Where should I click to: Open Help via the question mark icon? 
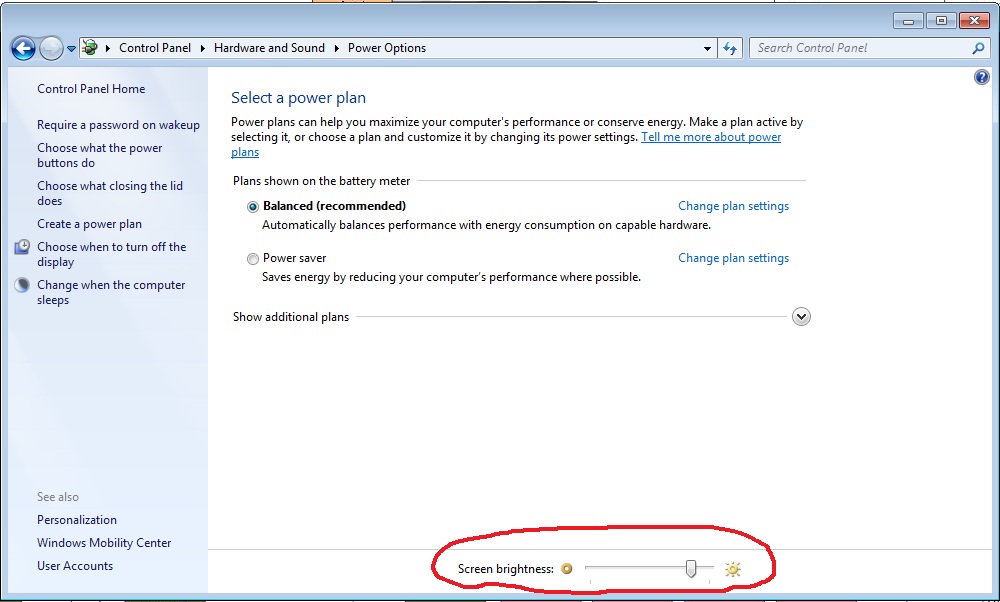tap(981, 77)
